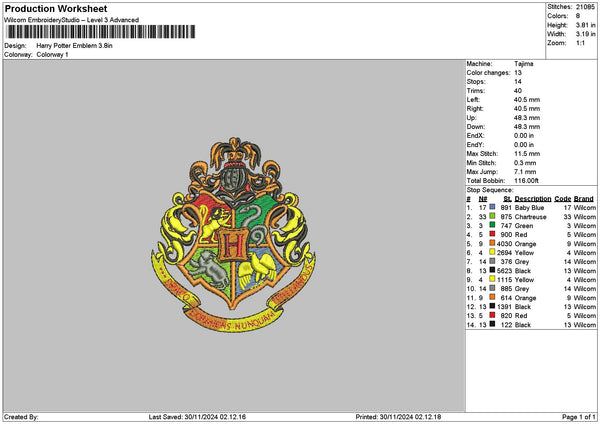Select the Total Bobbin value 116.00ft

click(x=526, y=181)
